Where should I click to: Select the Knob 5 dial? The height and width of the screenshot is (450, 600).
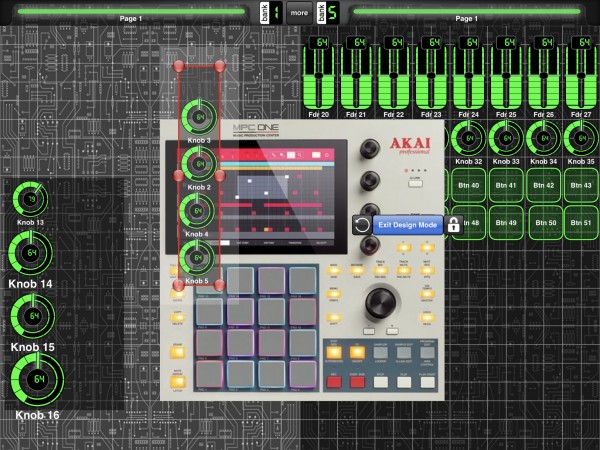197,258
